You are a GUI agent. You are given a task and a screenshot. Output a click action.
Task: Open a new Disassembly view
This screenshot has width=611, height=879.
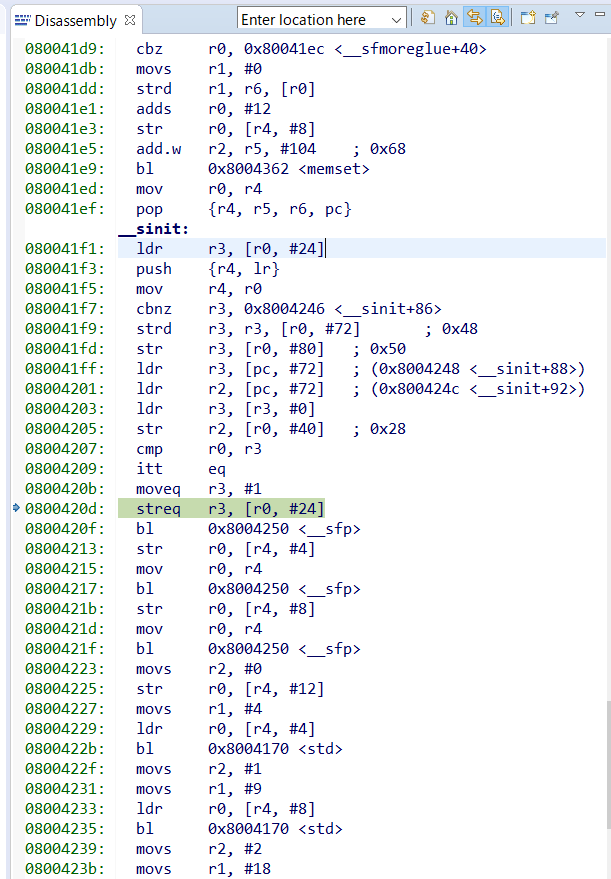pos(527,18)
